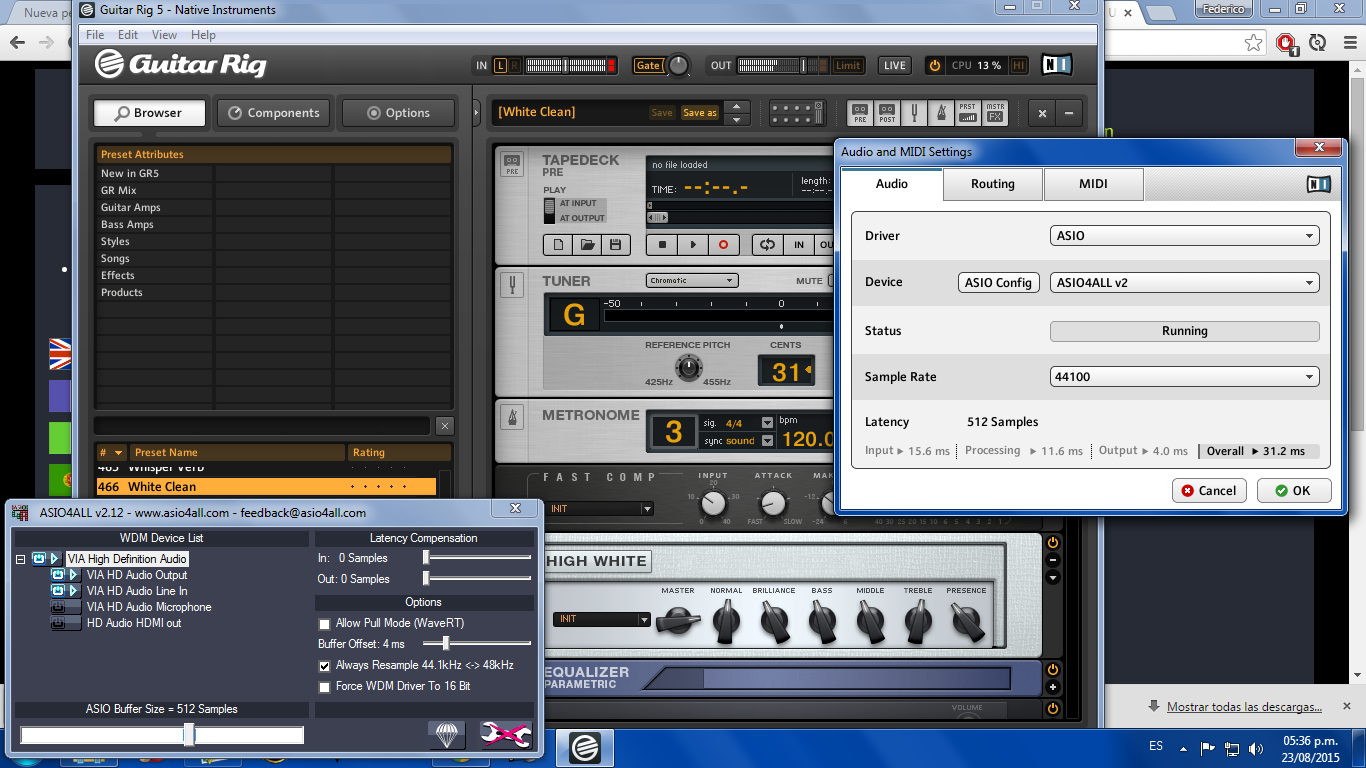Toggle VIA HD Audio Output device power
Viewport: 1366px width, 768px height.
pyautogui.click(x=58, y=575)
